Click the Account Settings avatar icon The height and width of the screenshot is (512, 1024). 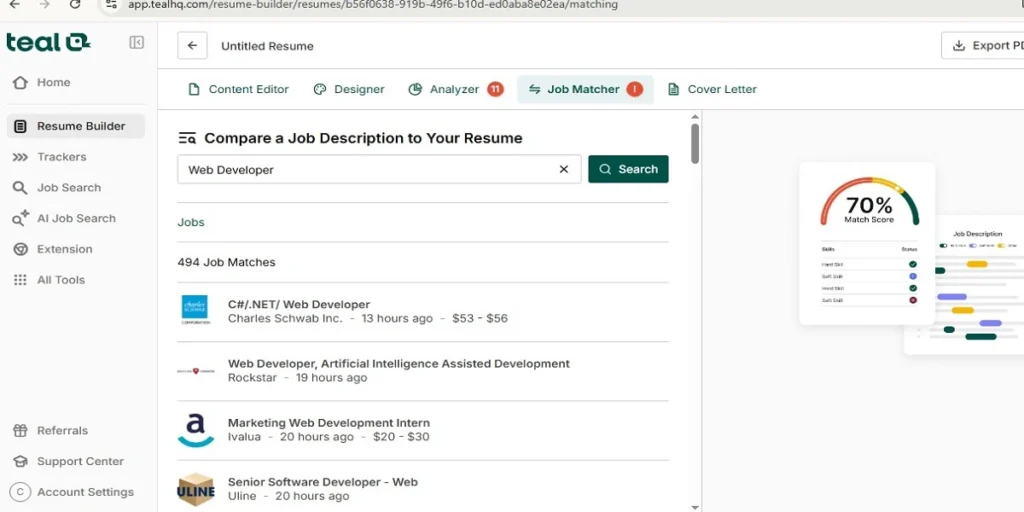coord(20,492)
